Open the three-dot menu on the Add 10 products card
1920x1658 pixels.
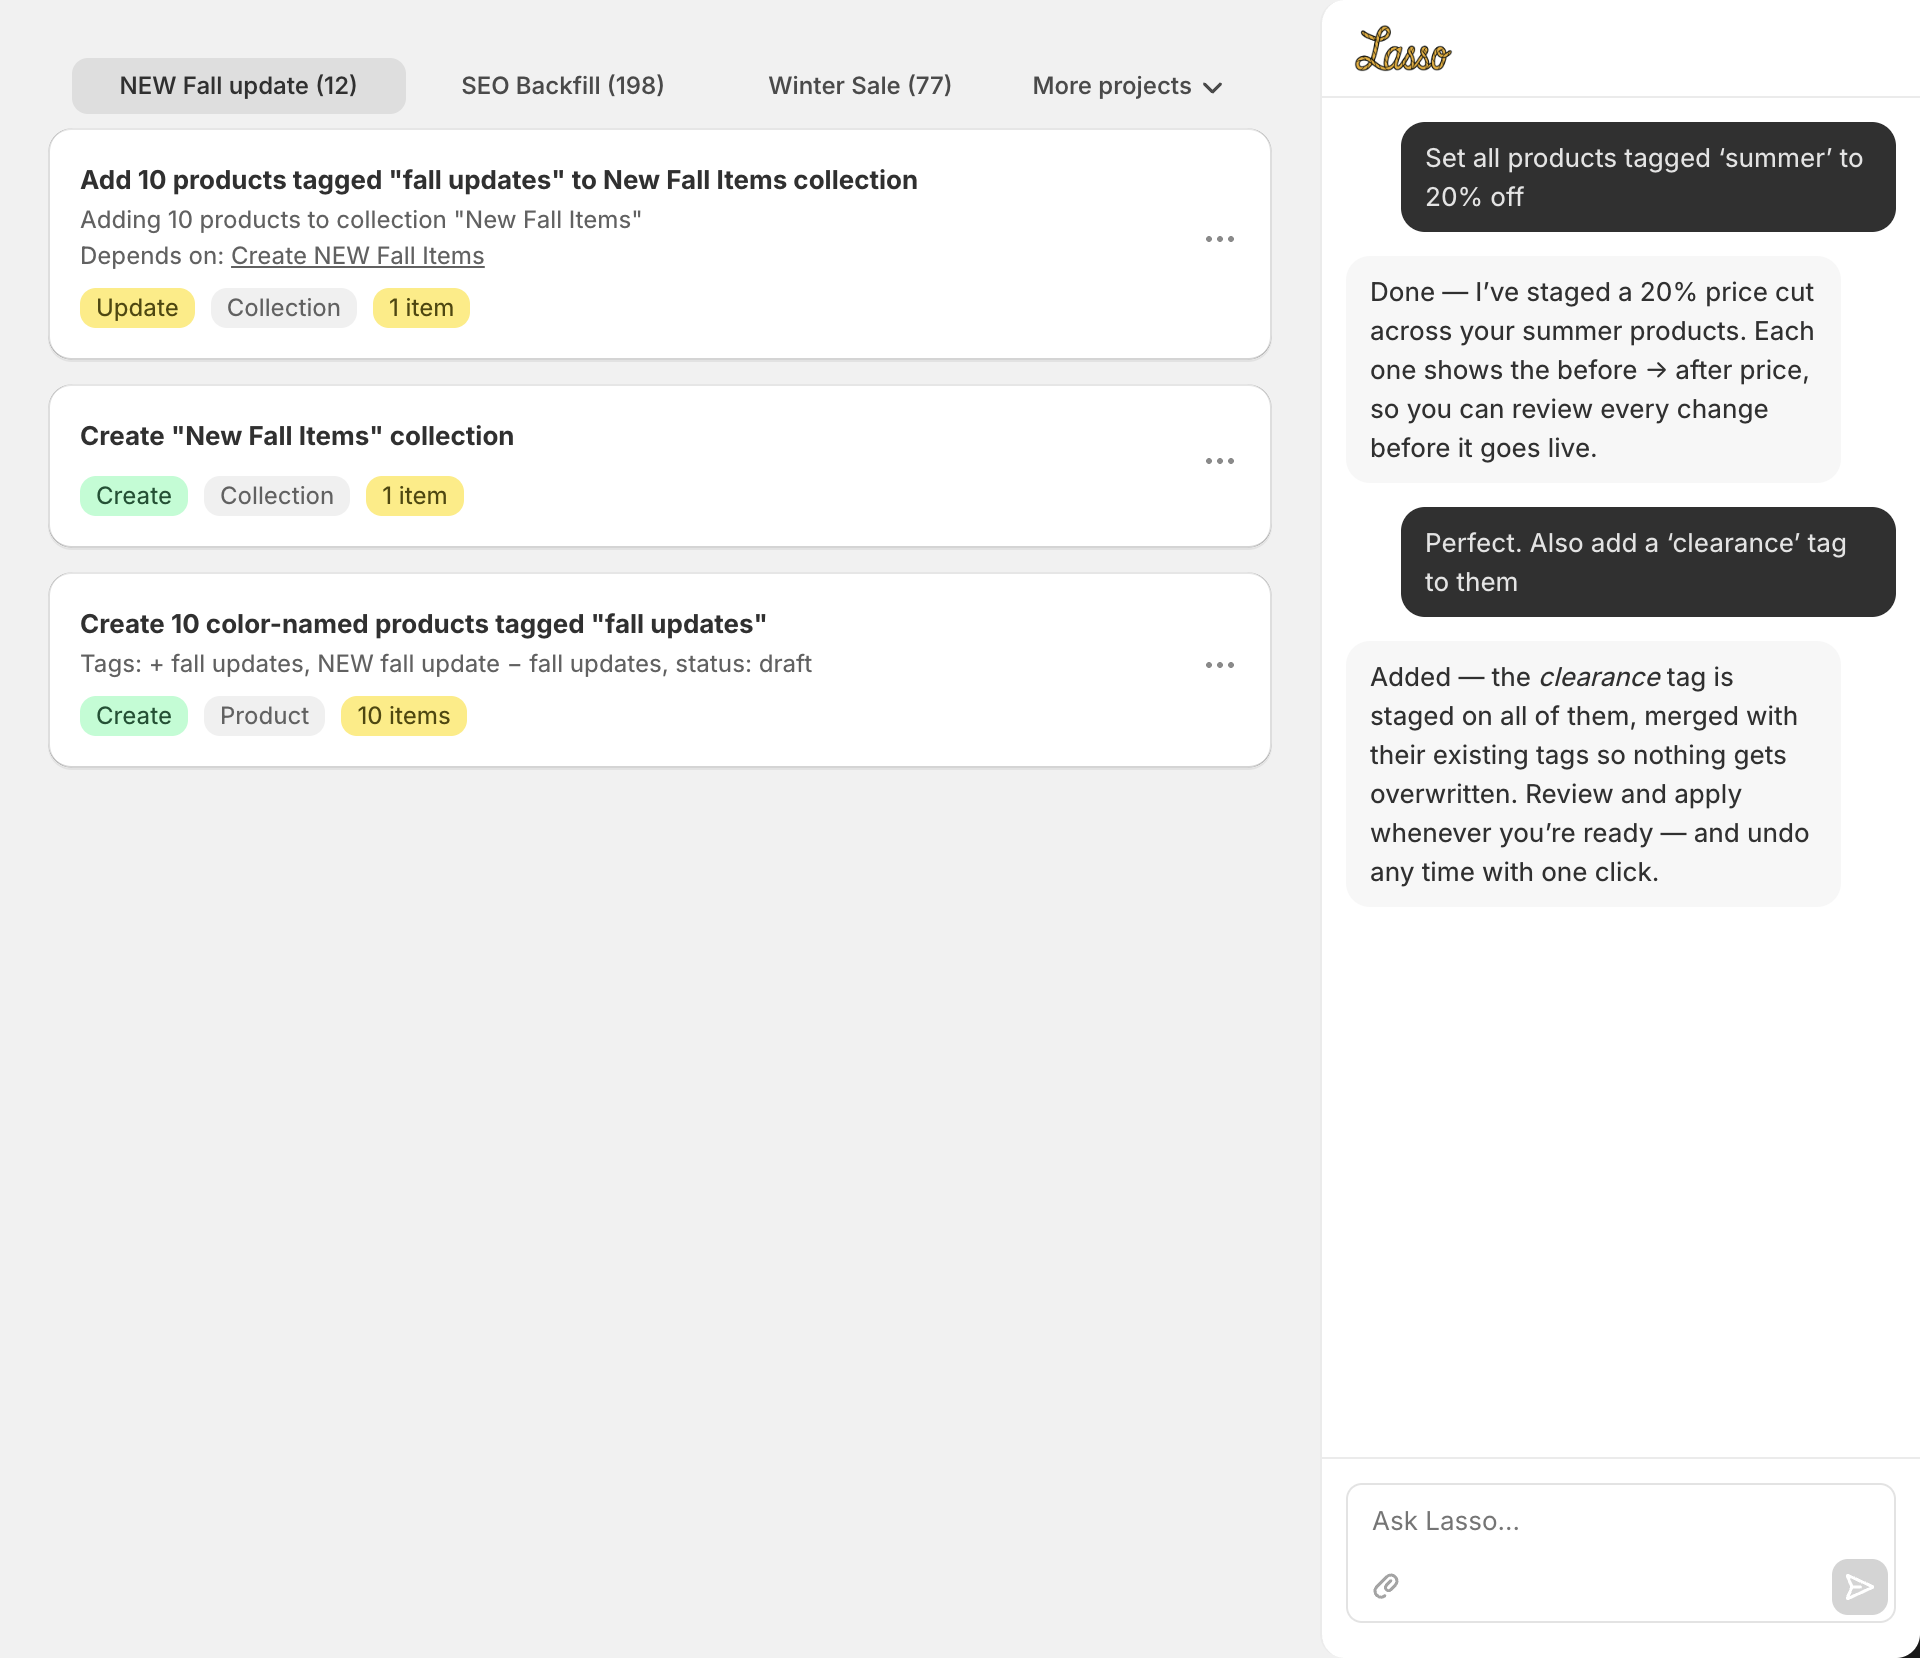1219,239
